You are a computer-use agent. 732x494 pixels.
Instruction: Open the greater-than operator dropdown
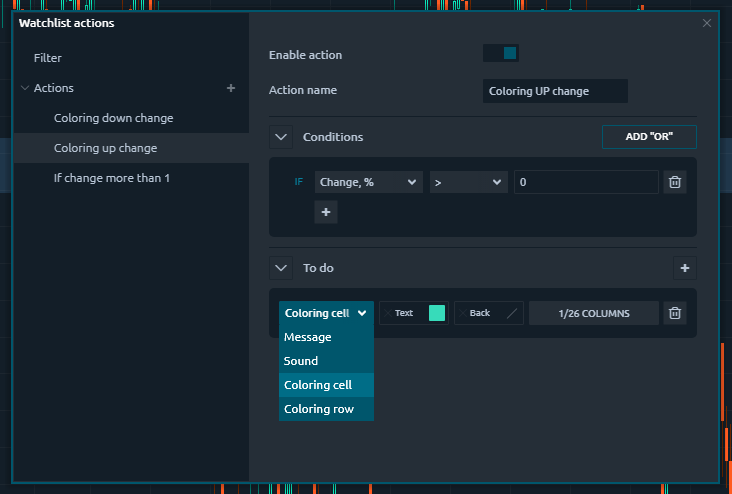(x=468, y=182)
